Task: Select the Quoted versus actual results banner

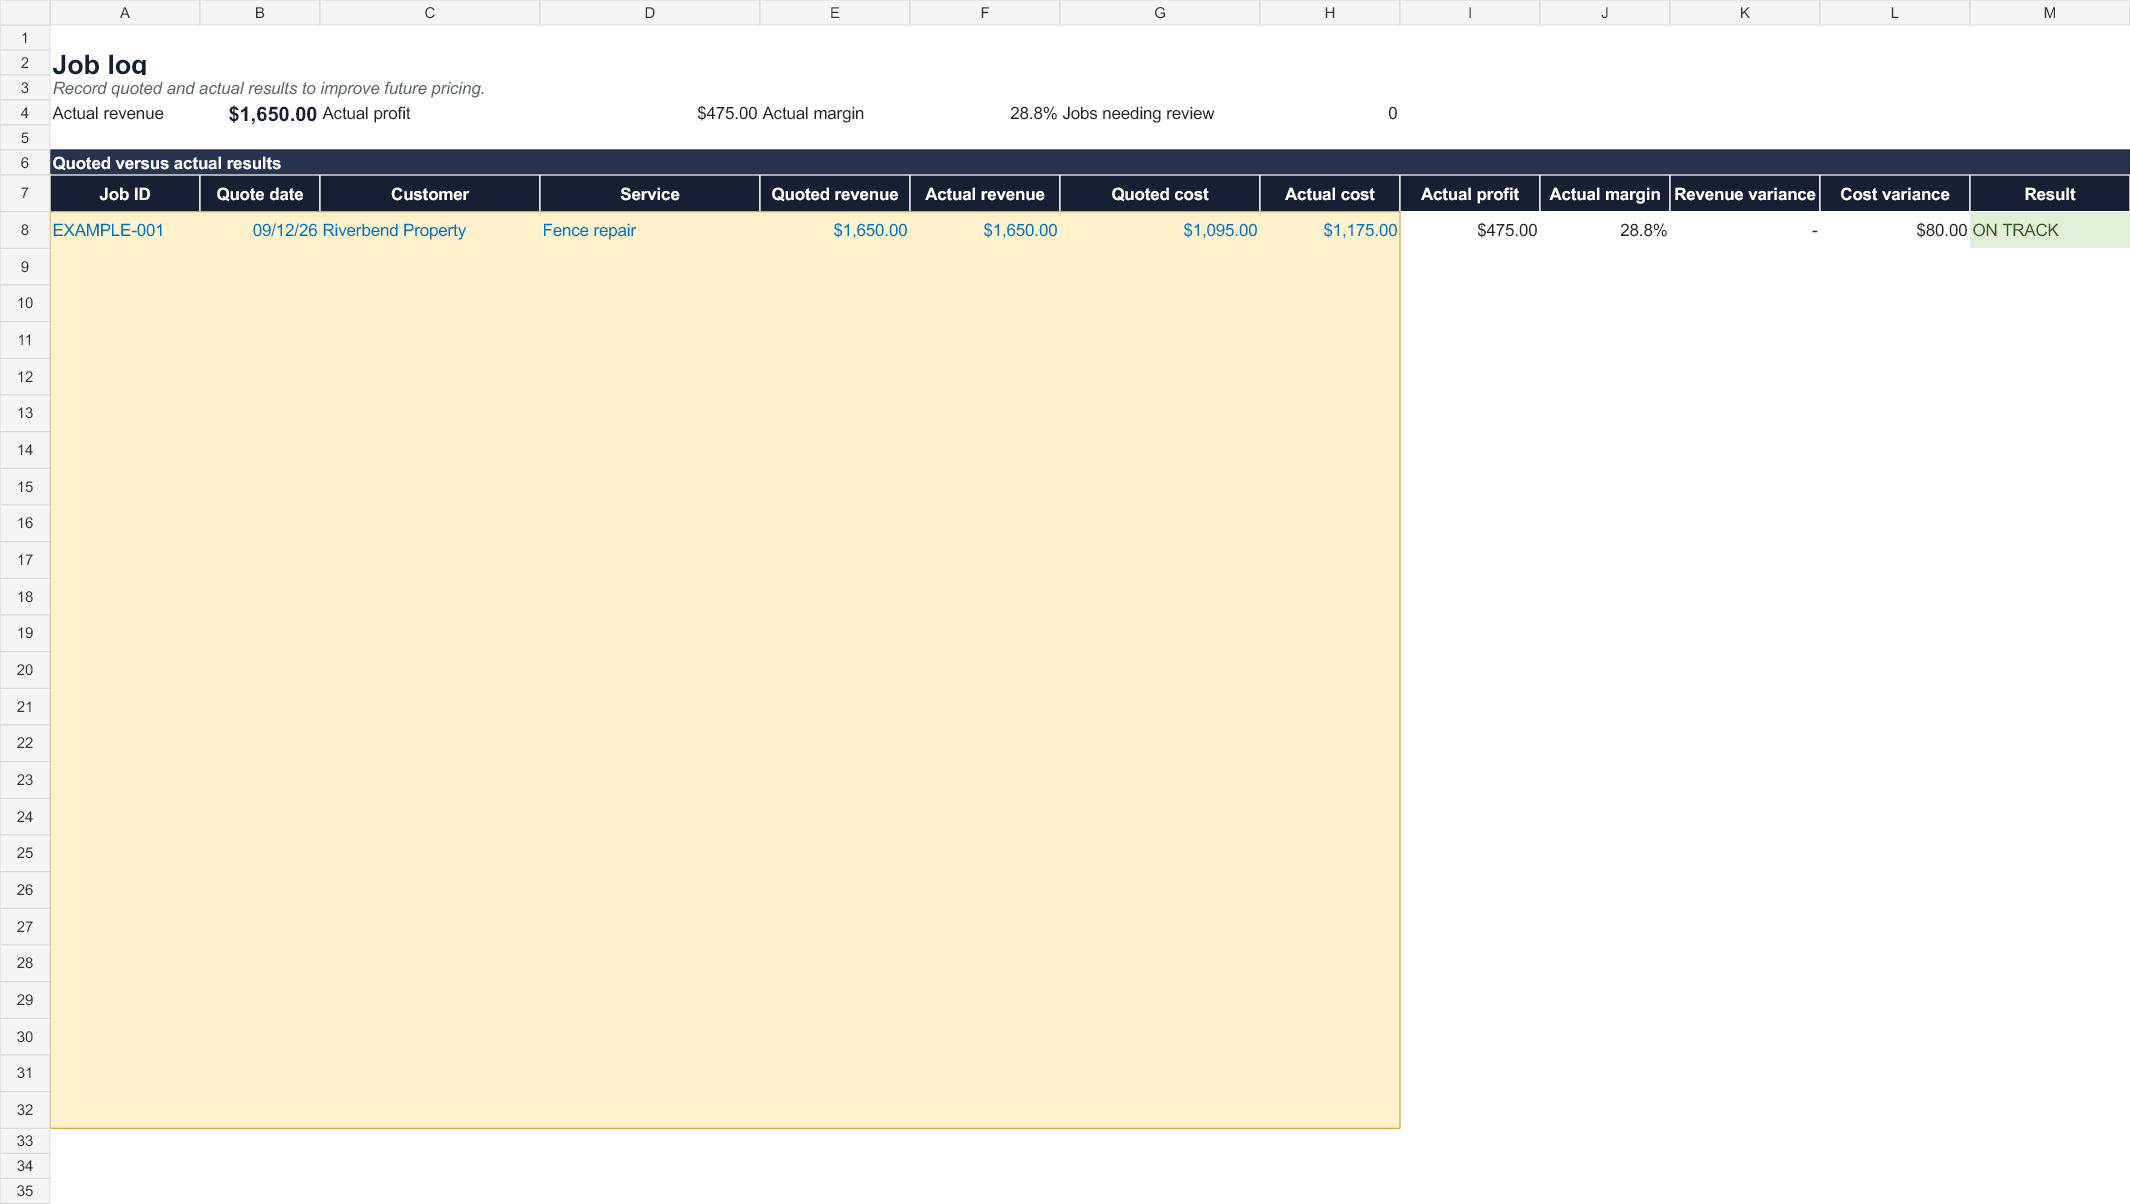Action: tap(1090, 163)
